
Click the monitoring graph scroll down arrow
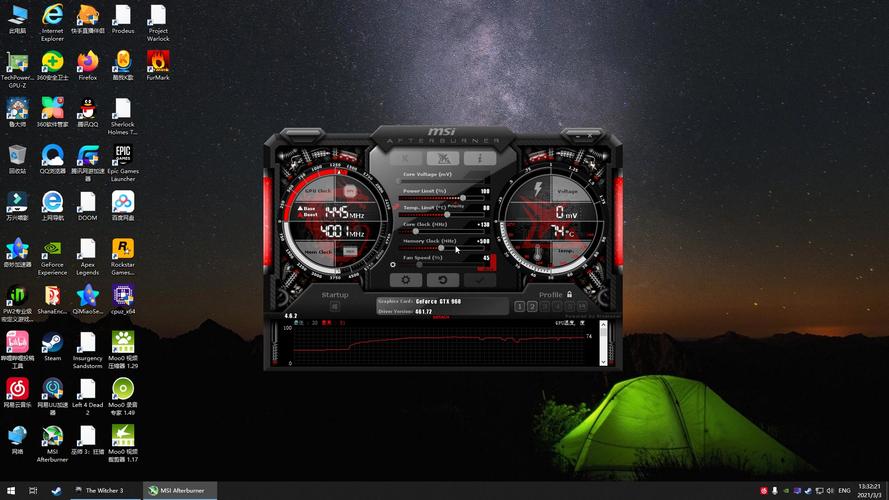(603, 362)
